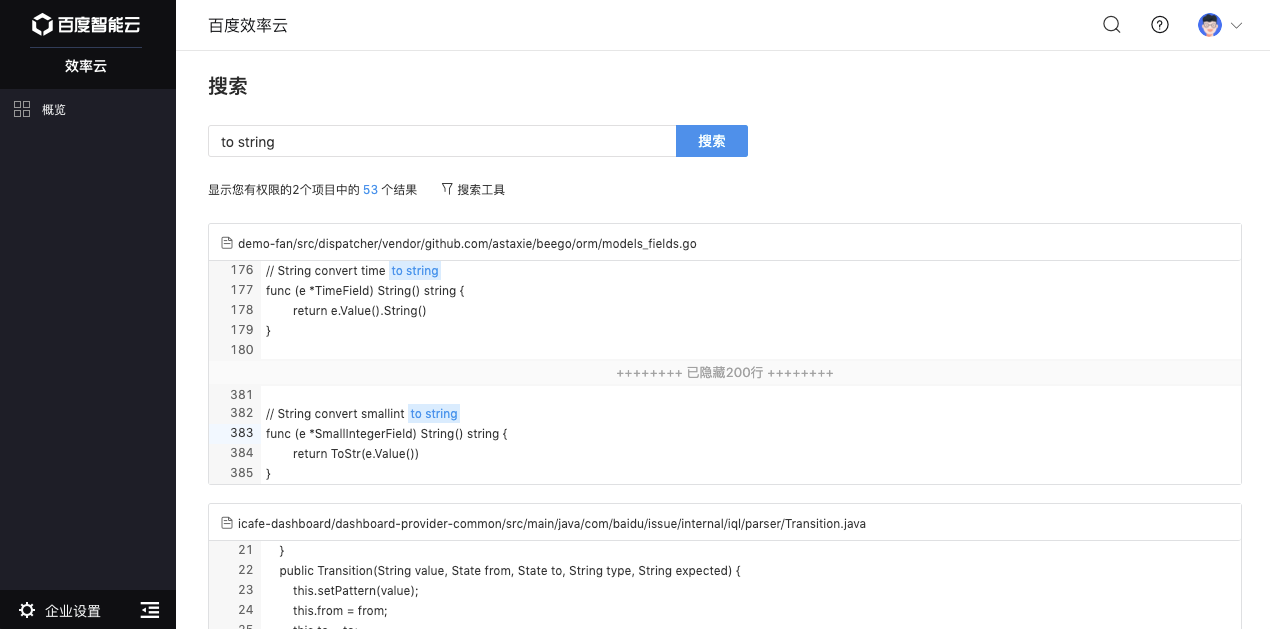This screenshot has height=629, width=1270.
Task: Click the file icon next to Transition.java
Action: click(226, 523)
